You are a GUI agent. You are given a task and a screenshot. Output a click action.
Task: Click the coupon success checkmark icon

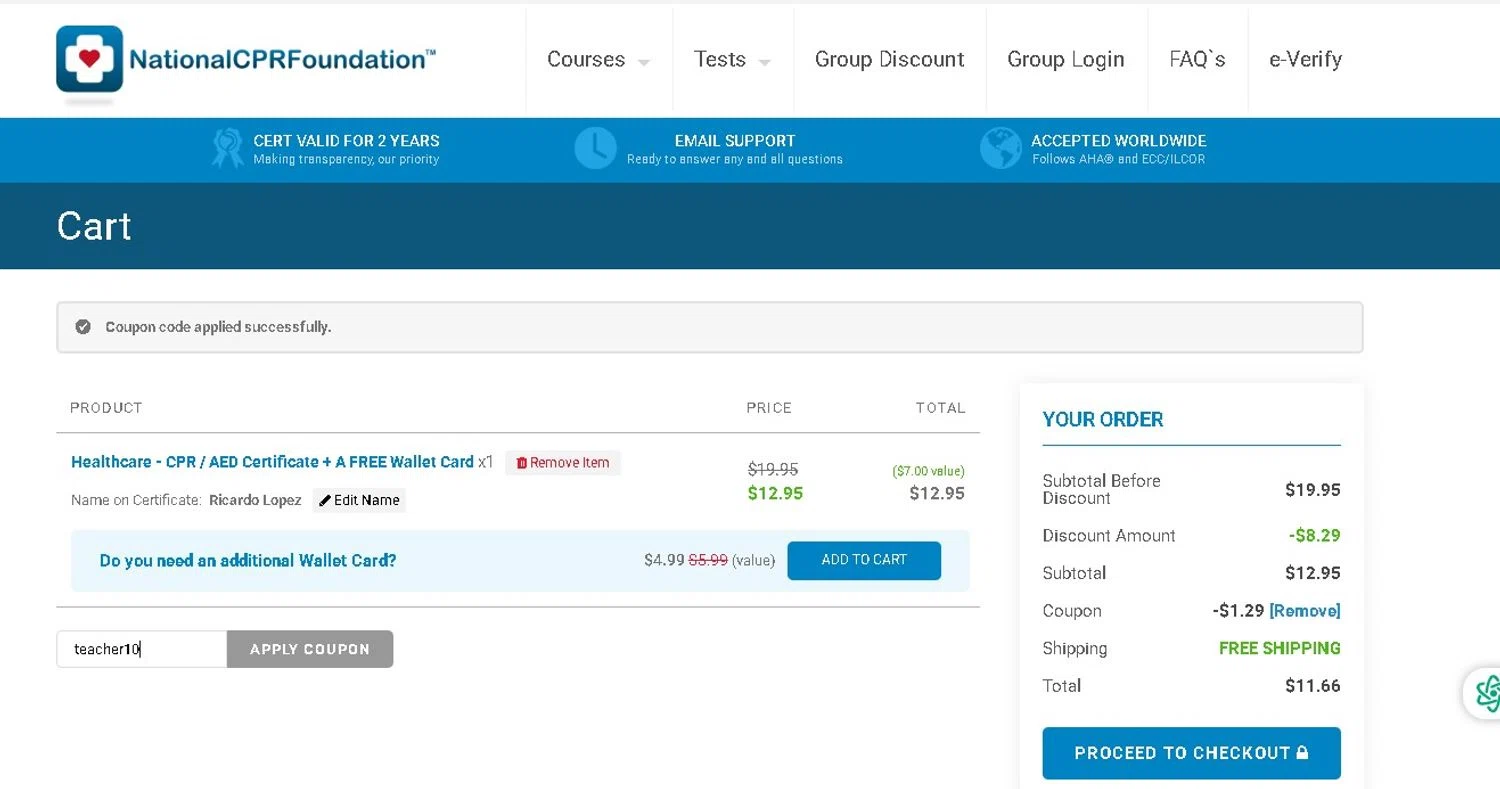click(83, 327)
